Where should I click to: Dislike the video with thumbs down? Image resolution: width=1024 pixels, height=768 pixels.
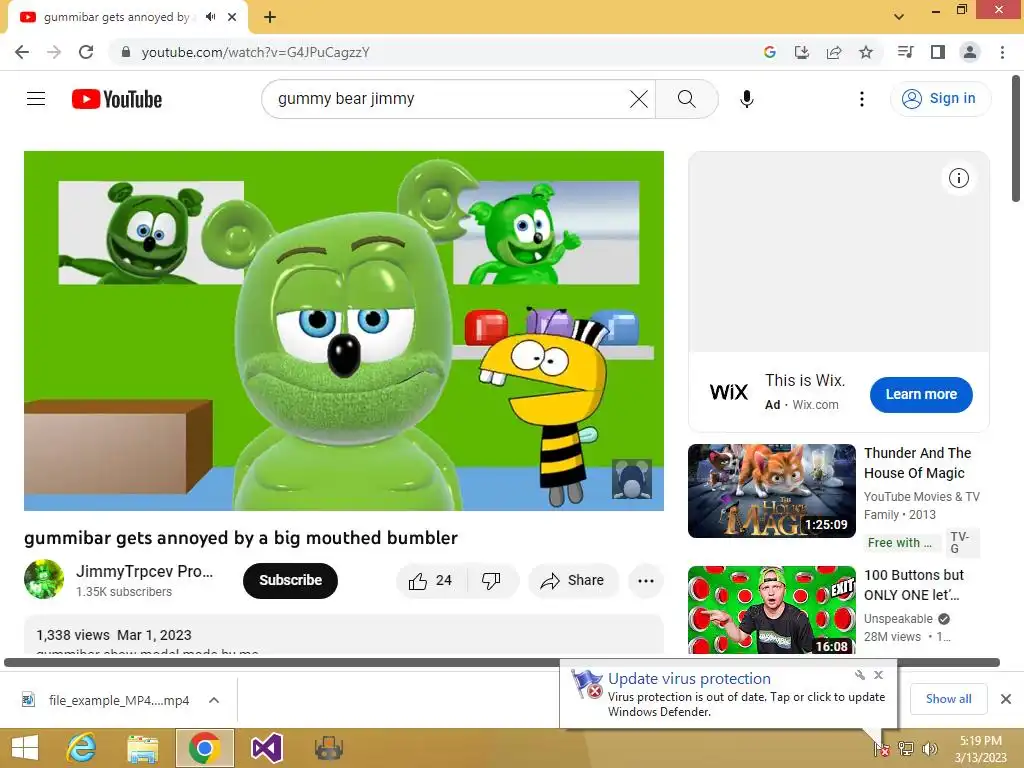tap(491, 581)
